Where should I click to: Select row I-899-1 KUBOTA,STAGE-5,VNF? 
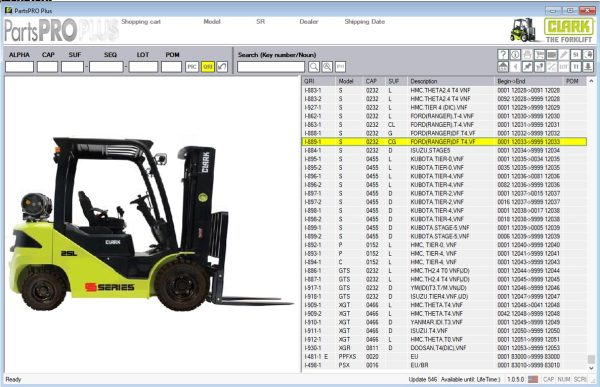pos(444,227)
